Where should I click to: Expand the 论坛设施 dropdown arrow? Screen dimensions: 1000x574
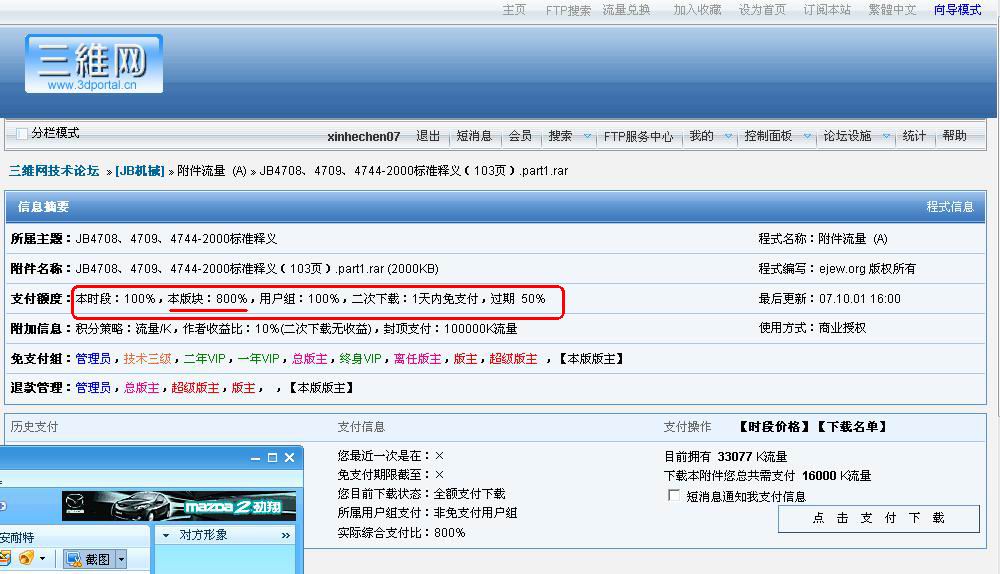886,136
